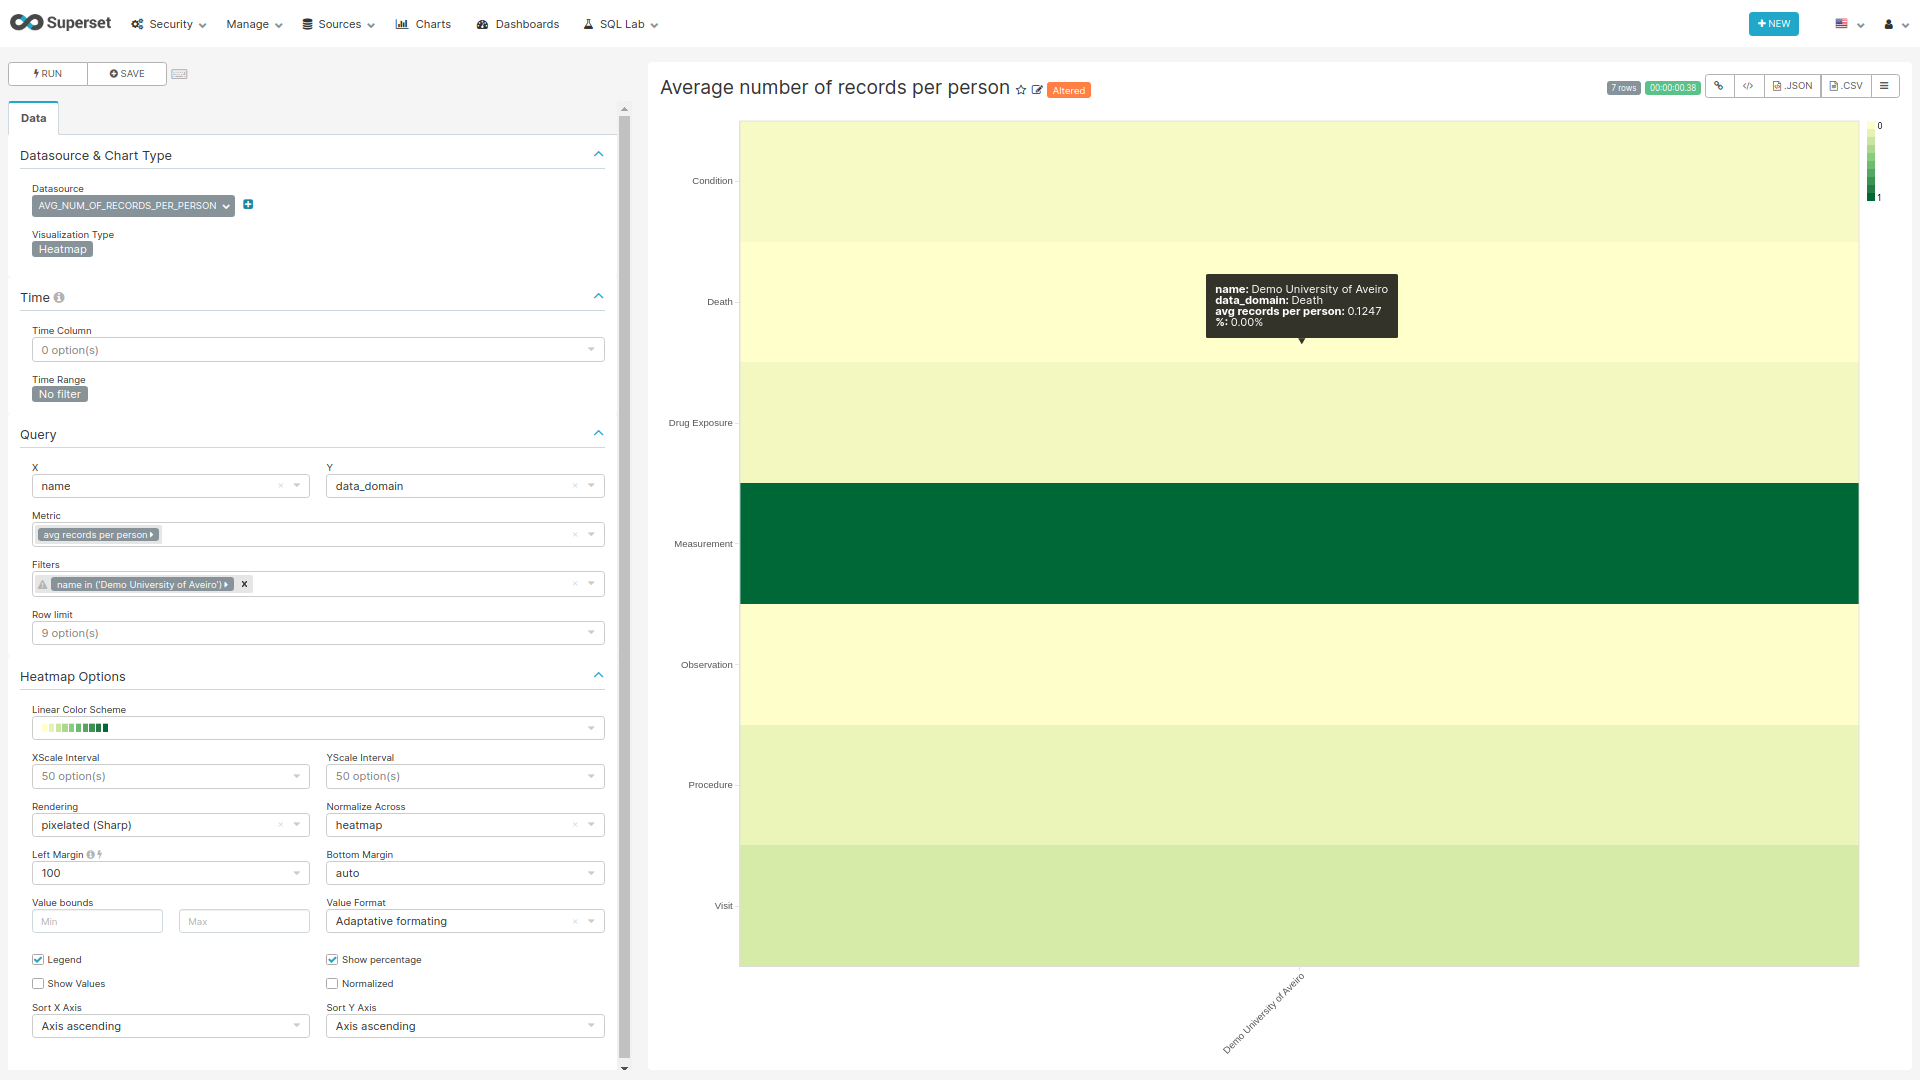This screenshot has height=1080, width=1920.
Task: Click the Value bounds Min field
Action: [97, 921]
